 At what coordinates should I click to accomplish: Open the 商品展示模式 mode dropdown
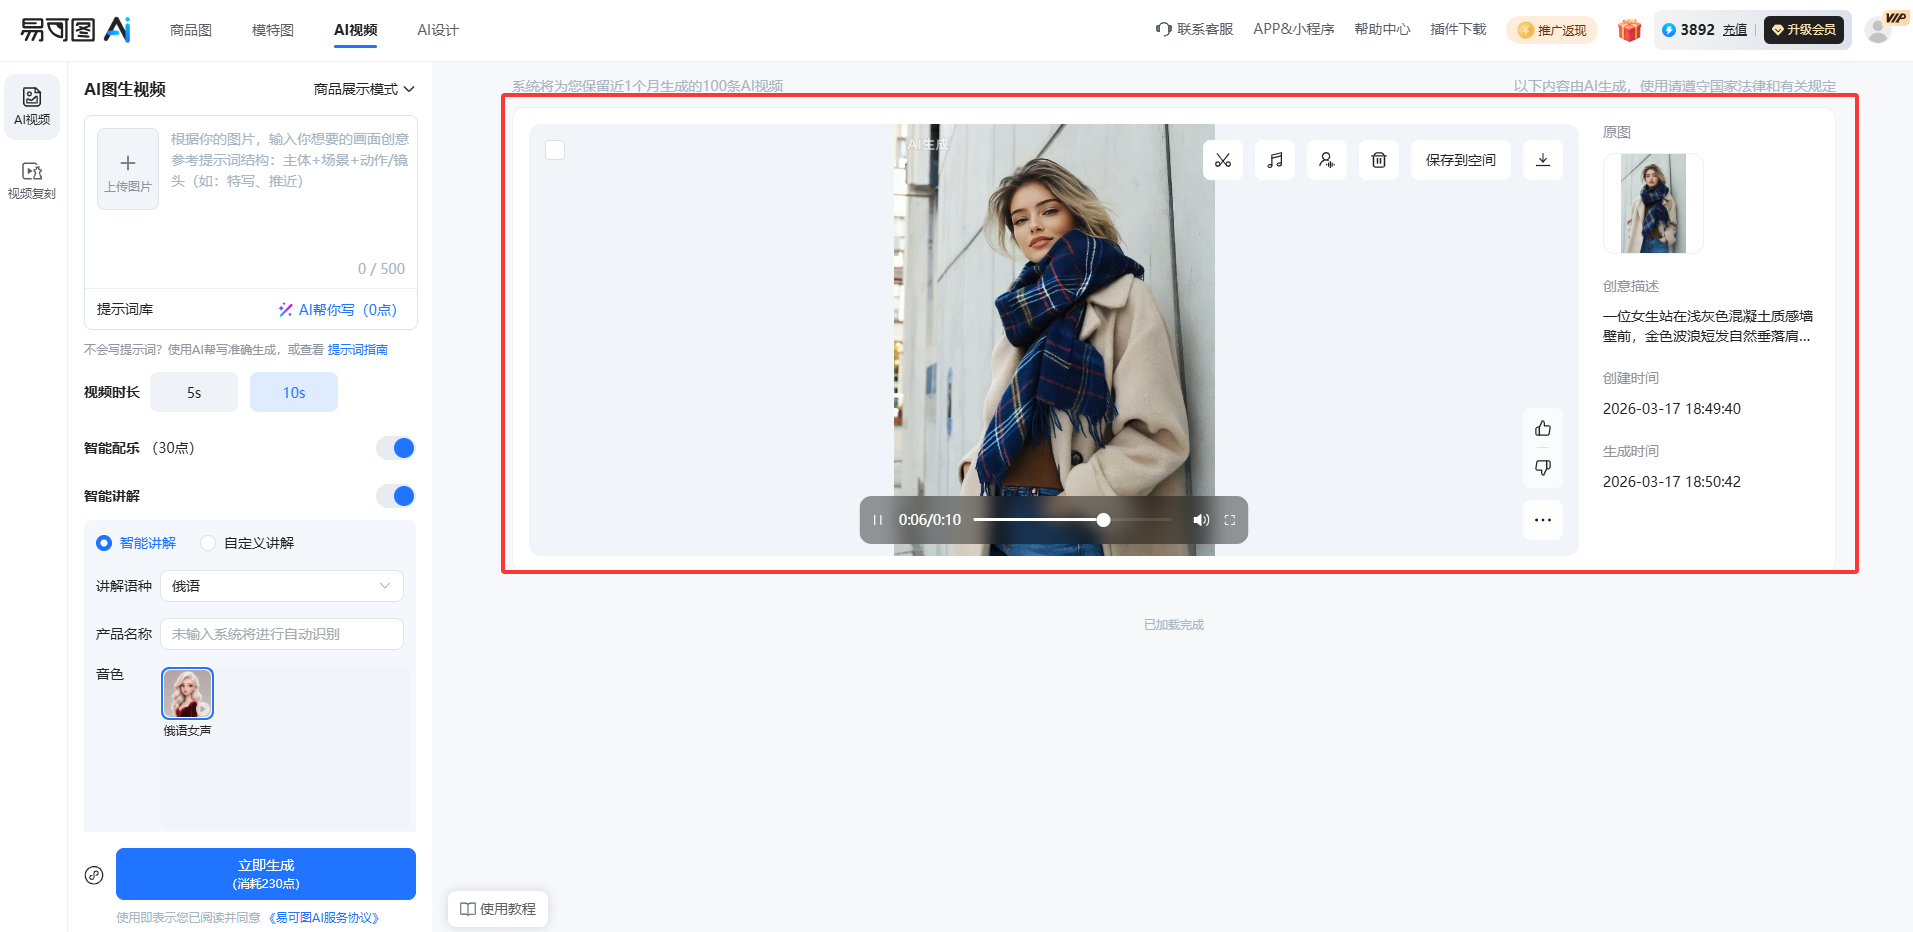364,89
